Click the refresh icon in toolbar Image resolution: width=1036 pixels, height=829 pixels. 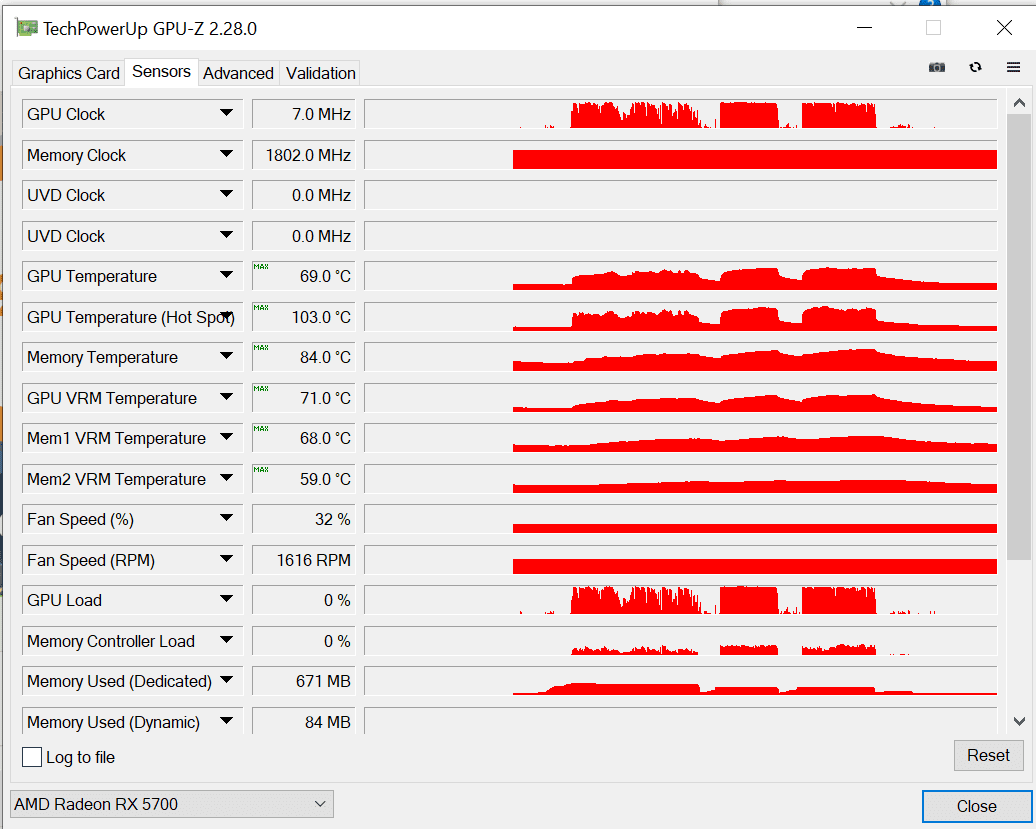(x=975, y=67)
